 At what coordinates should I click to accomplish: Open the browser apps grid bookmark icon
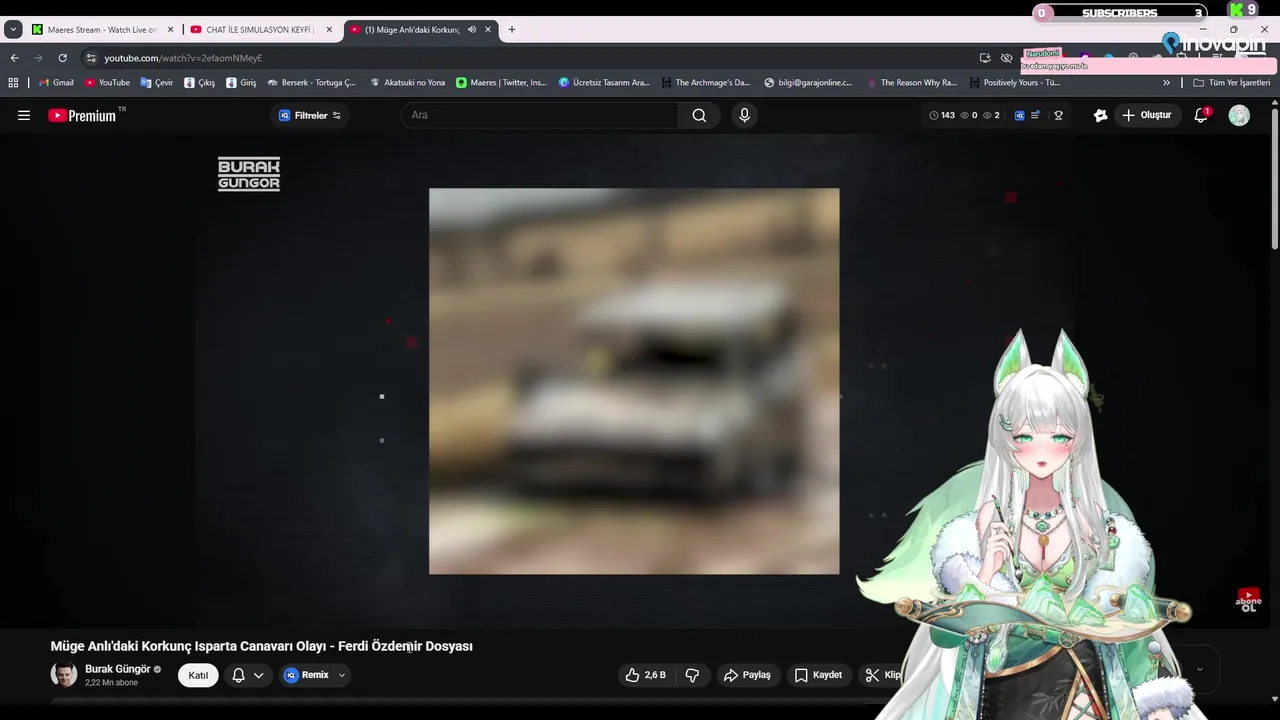(13, 83)
